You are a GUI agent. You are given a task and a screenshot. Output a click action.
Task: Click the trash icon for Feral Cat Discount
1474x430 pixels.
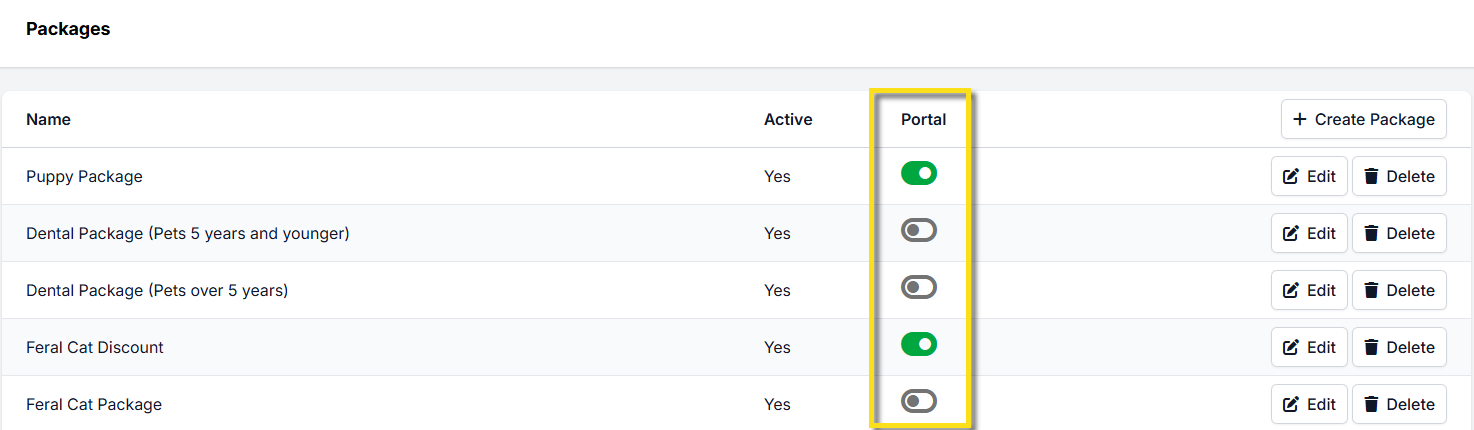1371,347
